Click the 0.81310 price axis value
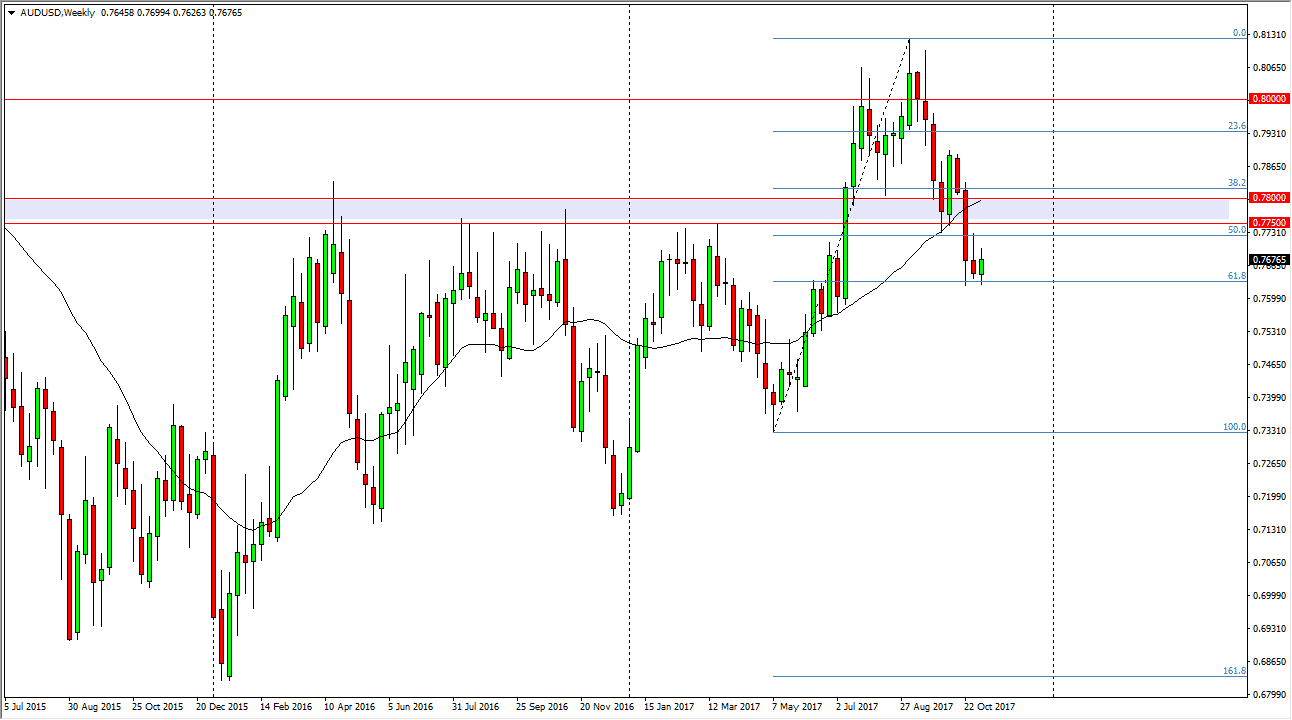The height and width of the screenshot is (720, 1292). click(x=1268, y=34)
